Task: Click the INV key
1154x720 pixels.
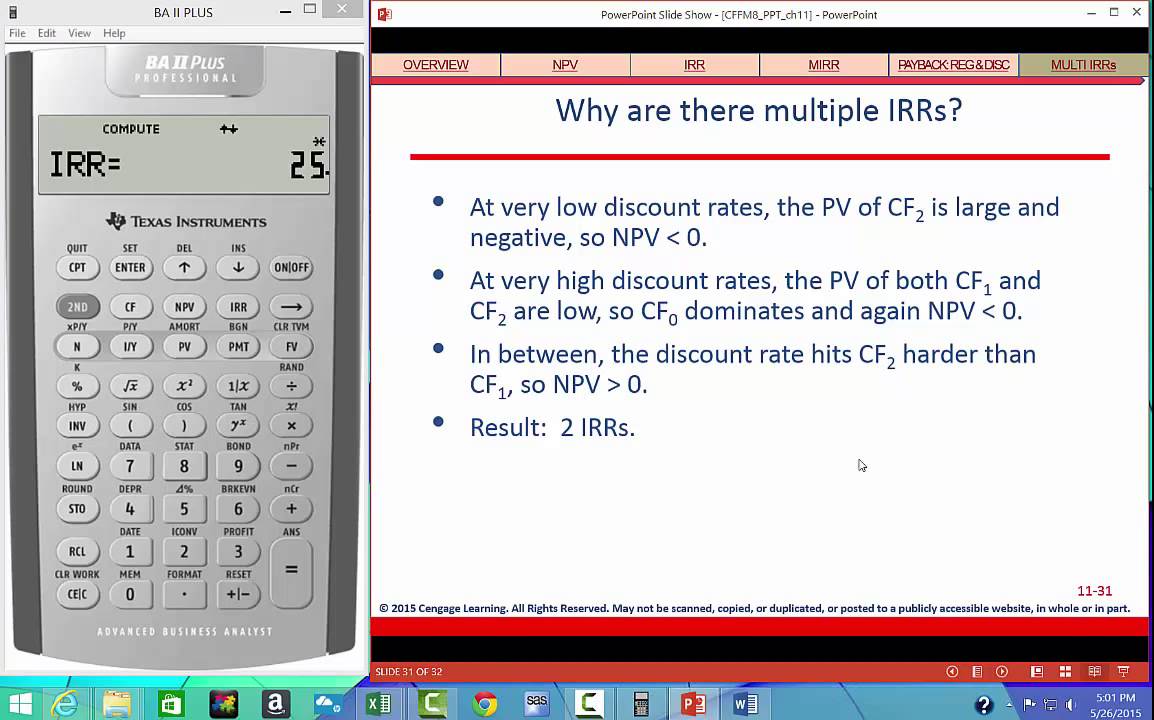Action: [x=77, y=426]
